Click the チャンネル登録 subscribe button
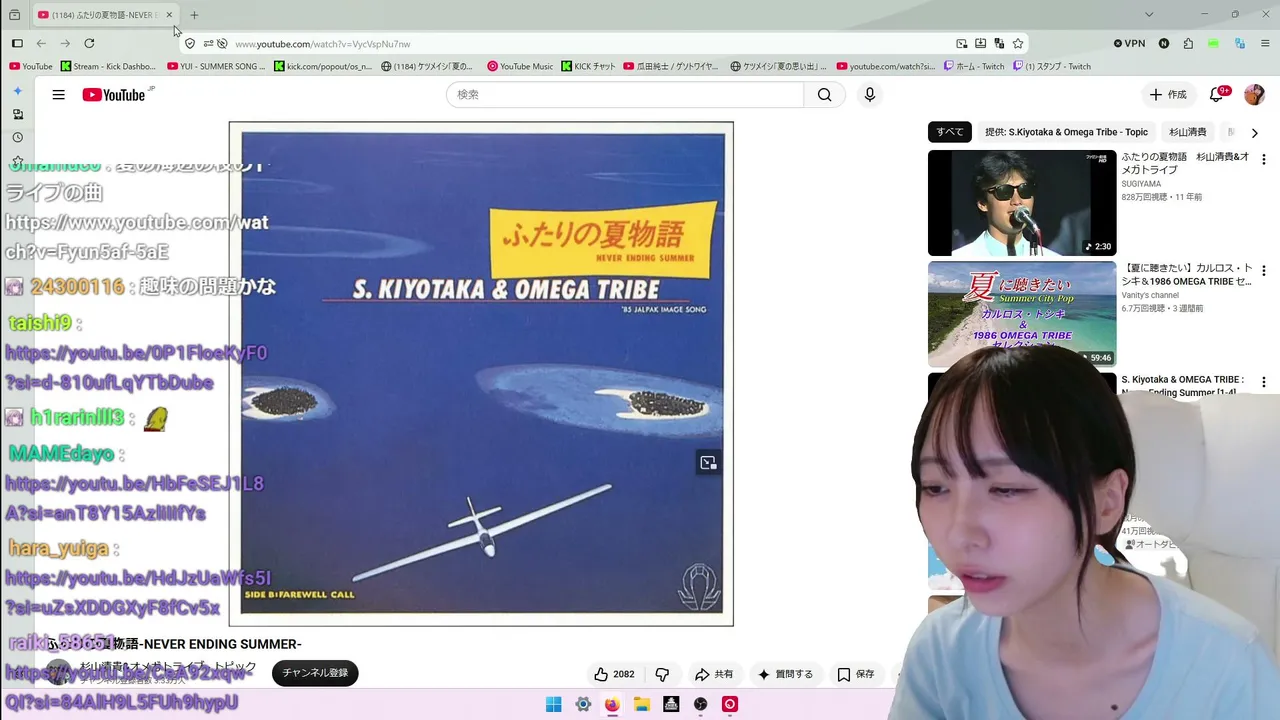 click(x=315, y=673)
